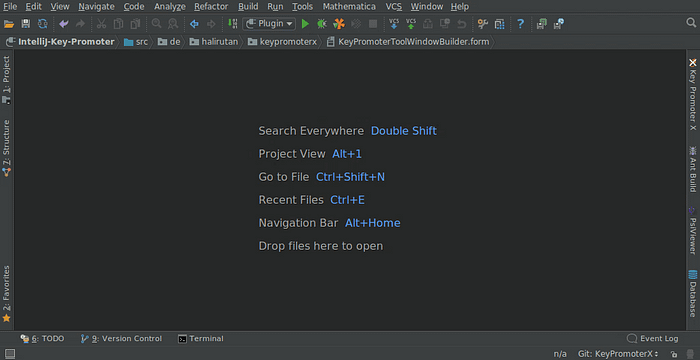Open the Event Log panel
The height and width of the screenshot is (360, 700).
tap(653, 339)
